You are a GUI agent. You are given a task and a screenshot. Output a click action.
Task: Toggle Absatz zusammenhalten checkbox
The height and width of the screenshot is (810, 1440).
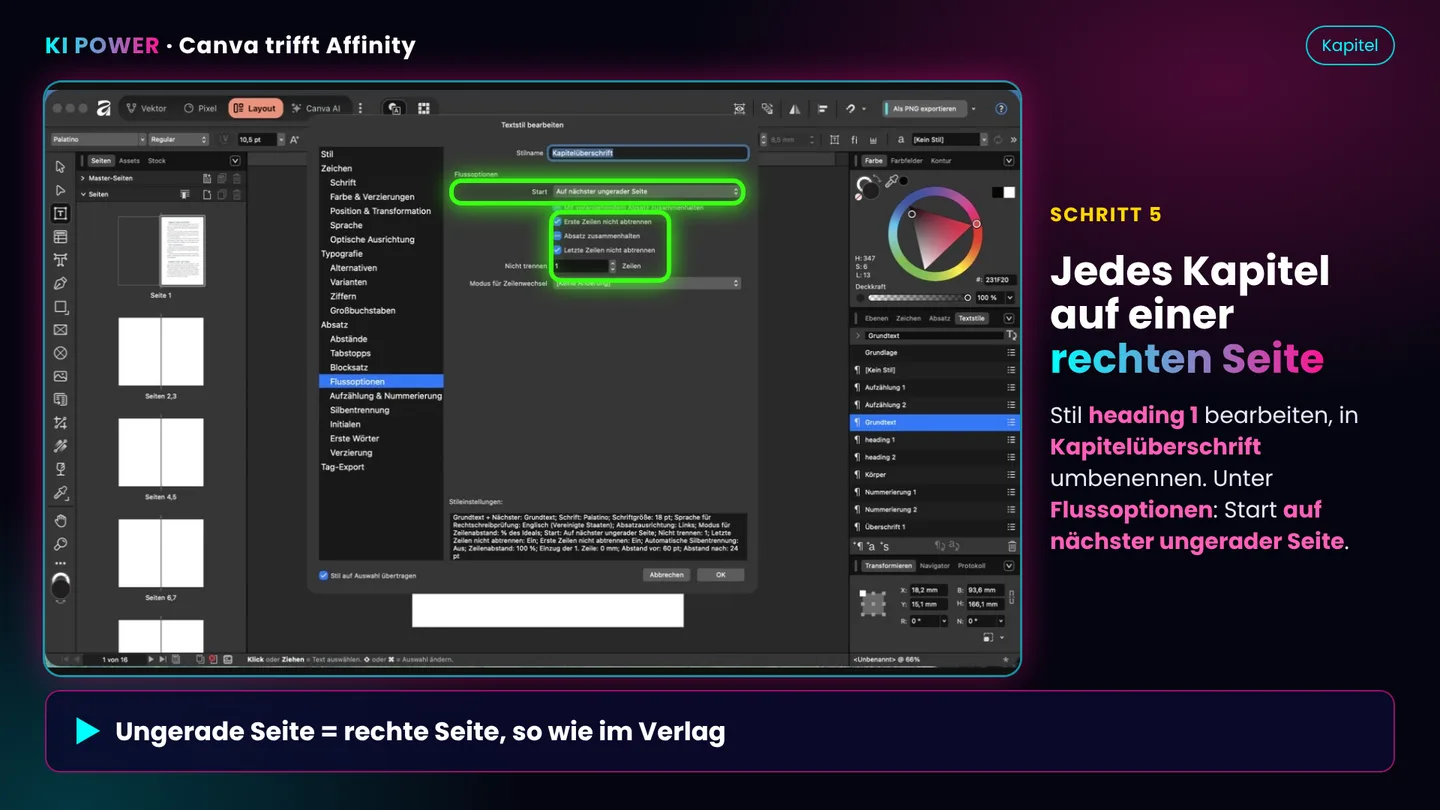558,235
